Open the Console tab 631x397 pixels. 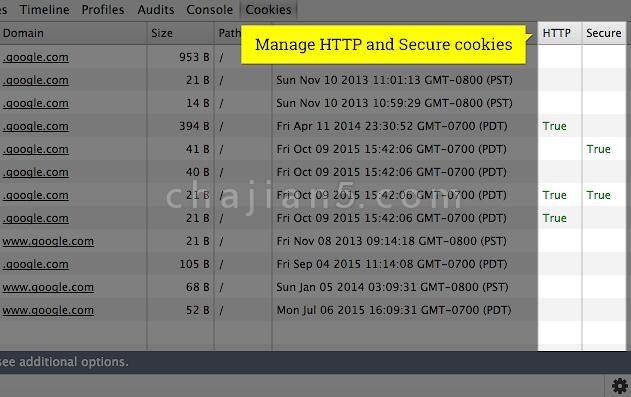coord(209,10)
